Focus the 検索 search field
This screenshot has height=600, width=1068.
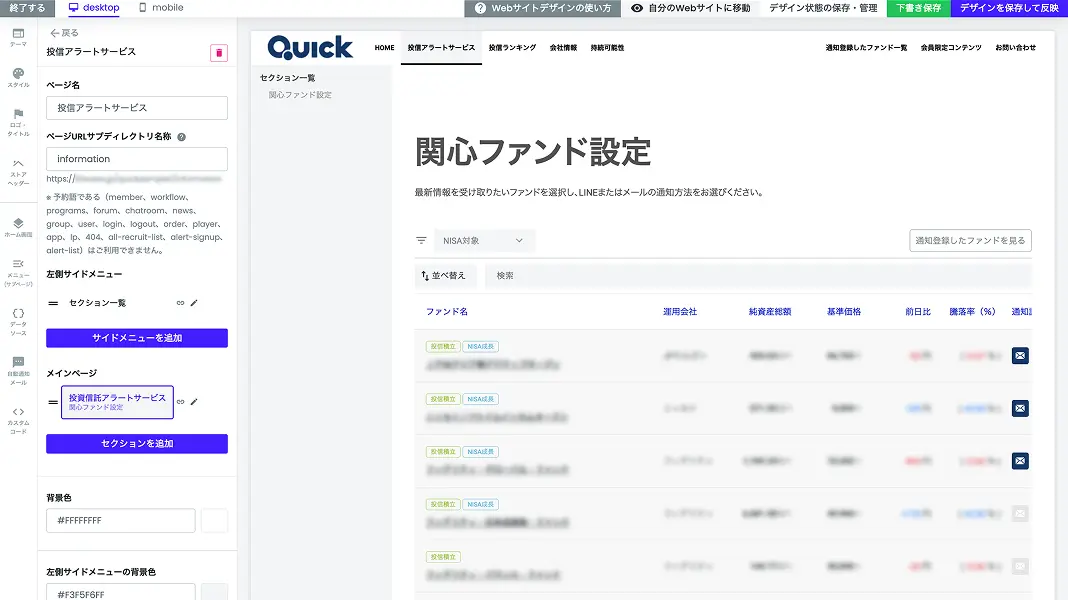(758, 276)
